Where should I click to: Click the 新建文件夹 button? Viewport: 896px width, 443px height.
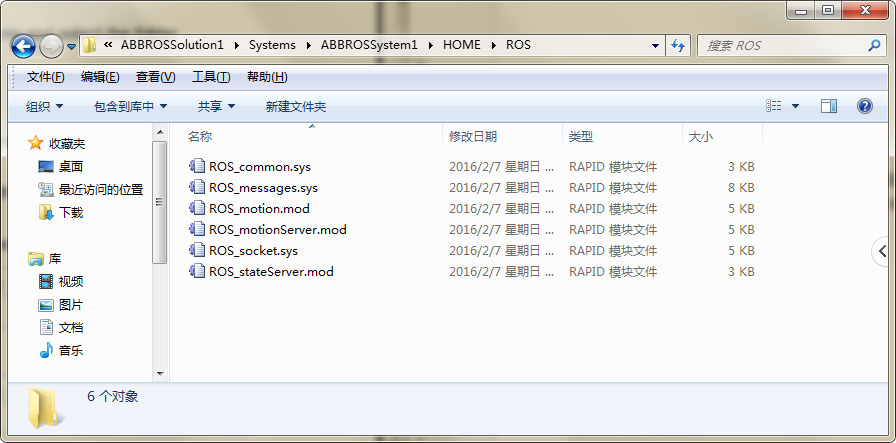pyautogui.click(x=295, y=106)
